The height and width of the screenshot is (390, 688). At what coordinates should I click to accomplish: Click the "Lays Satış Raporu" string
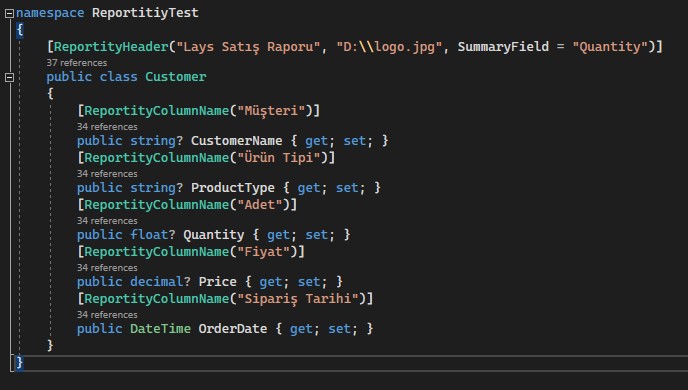pyautogui.click(x=248, y=47)
